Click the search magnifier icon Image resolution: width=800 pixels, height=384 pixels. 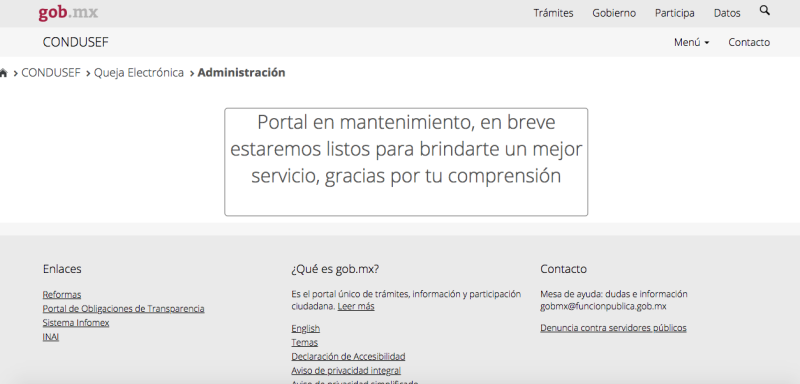[x=764, y=10]
